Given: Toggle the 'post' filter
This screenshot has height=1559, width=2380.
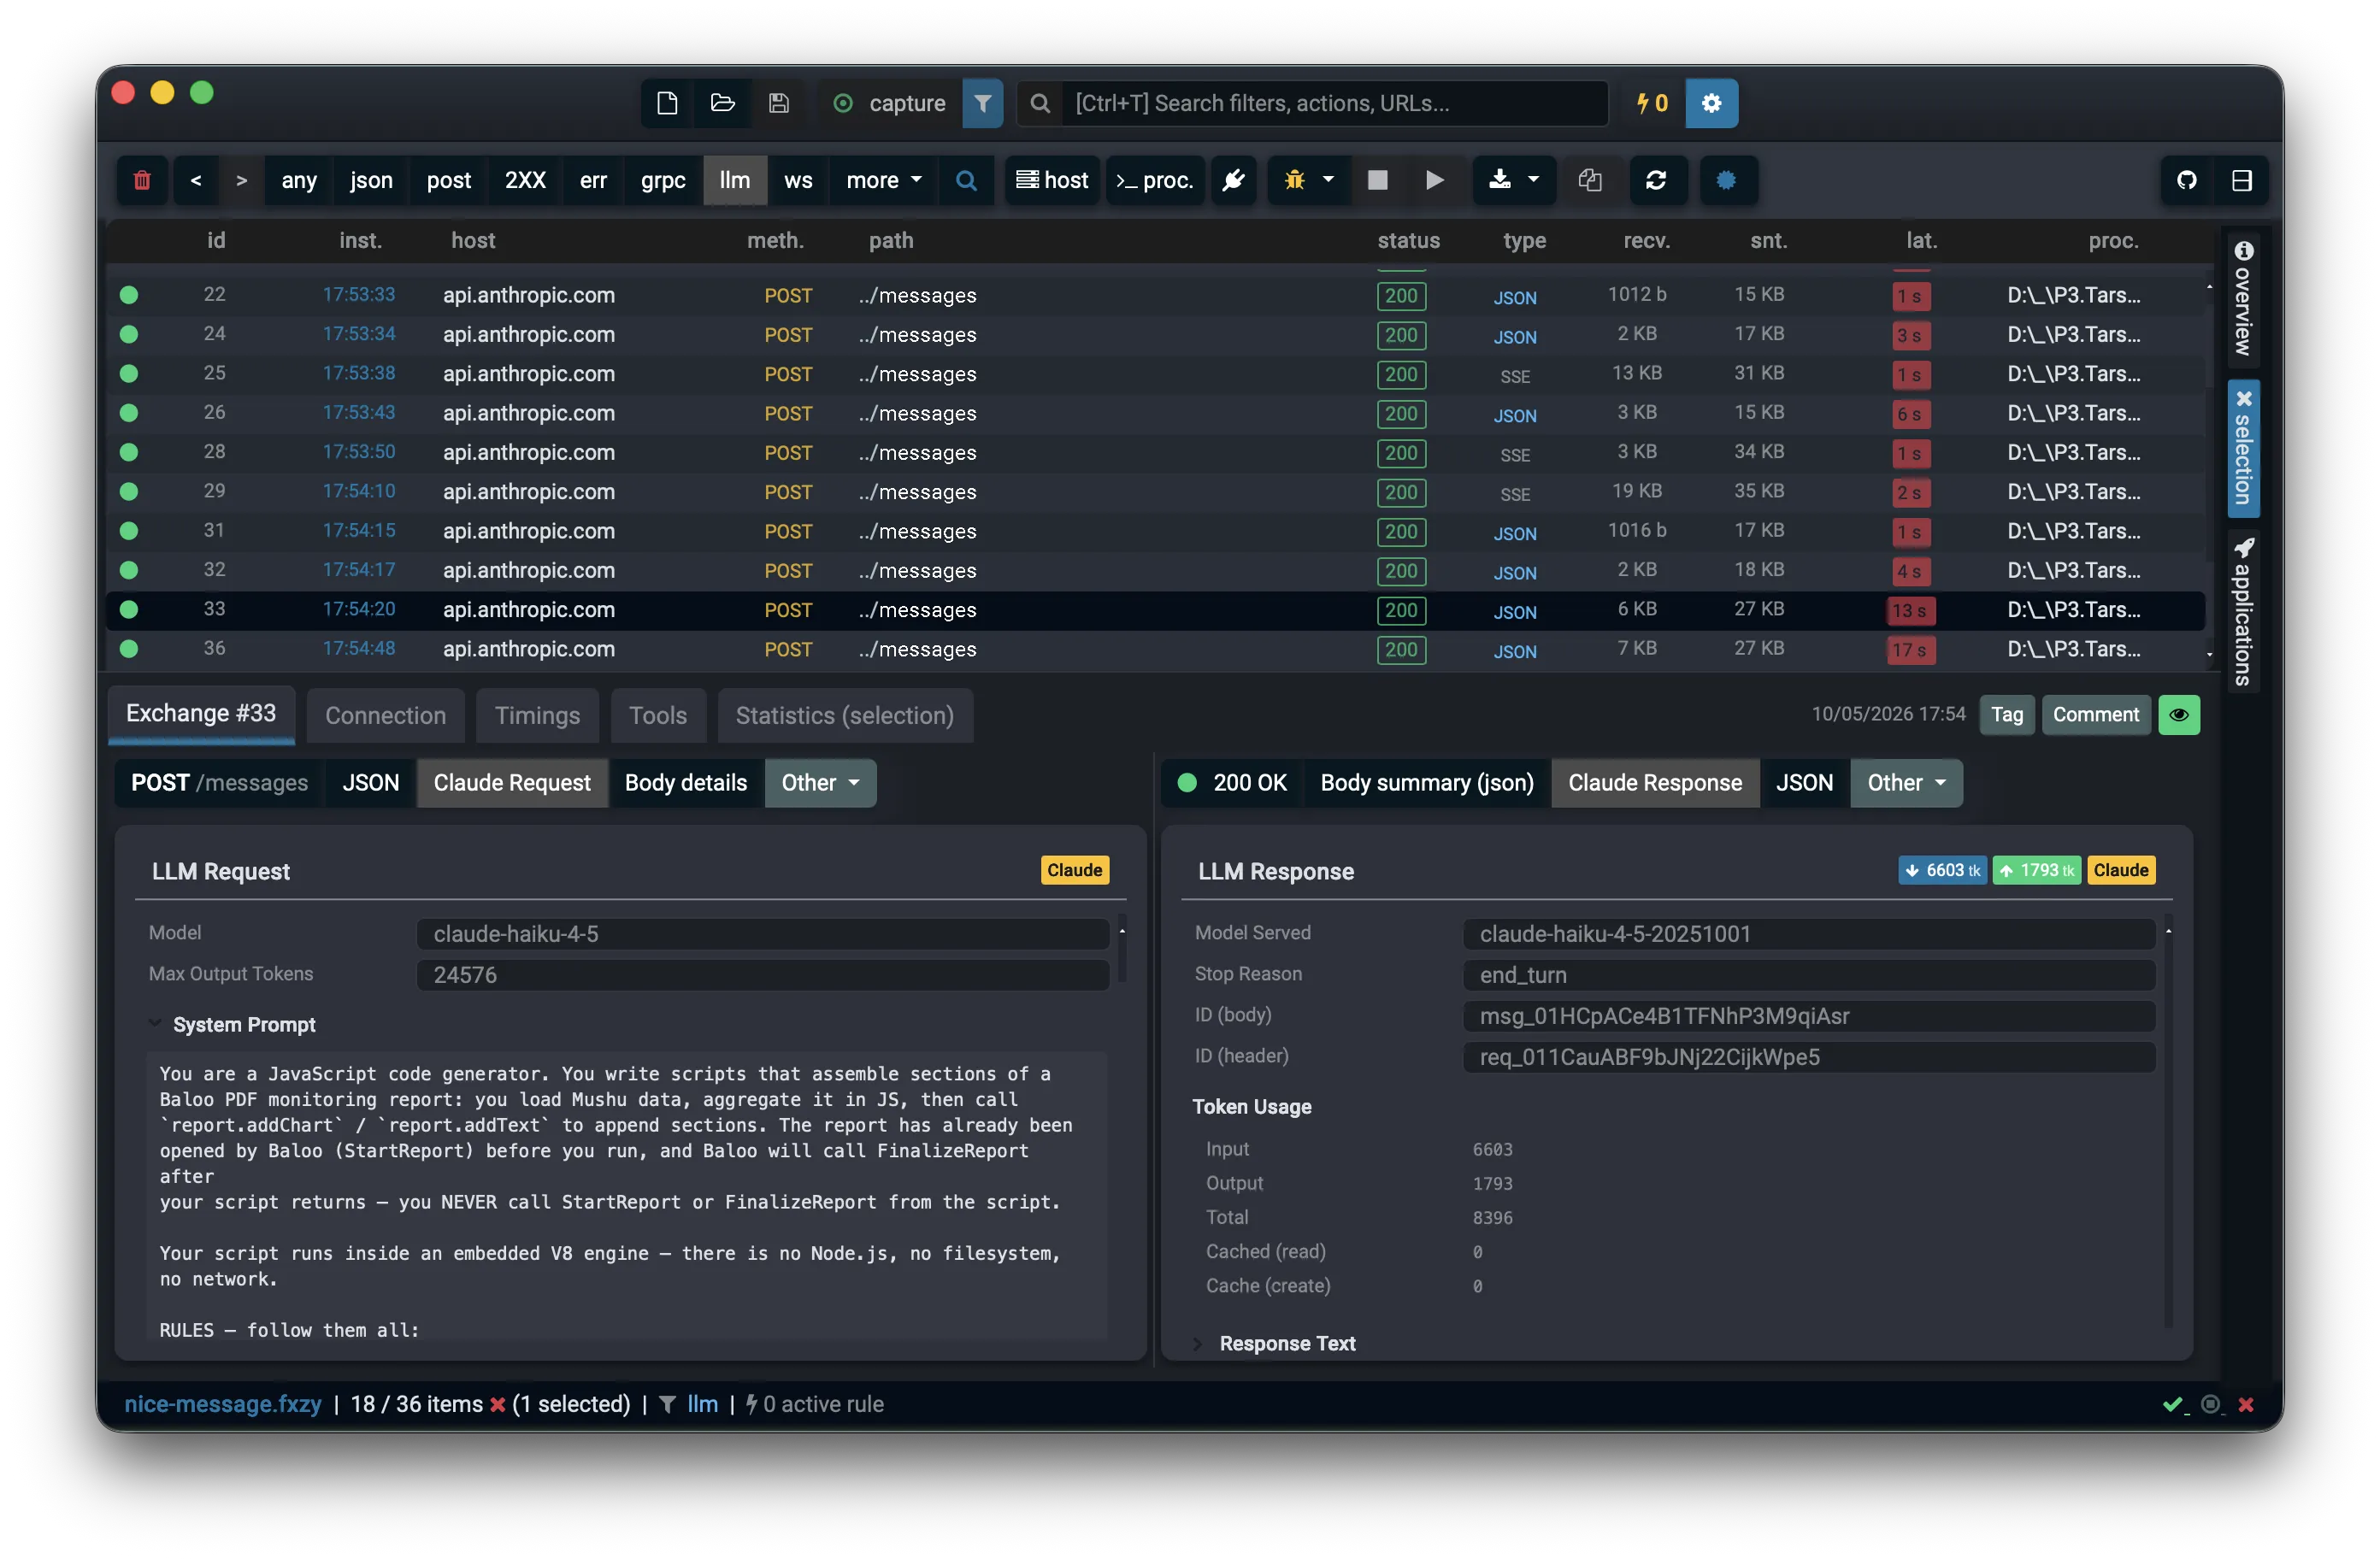Looking at the screenshot, I should point(449,180).
